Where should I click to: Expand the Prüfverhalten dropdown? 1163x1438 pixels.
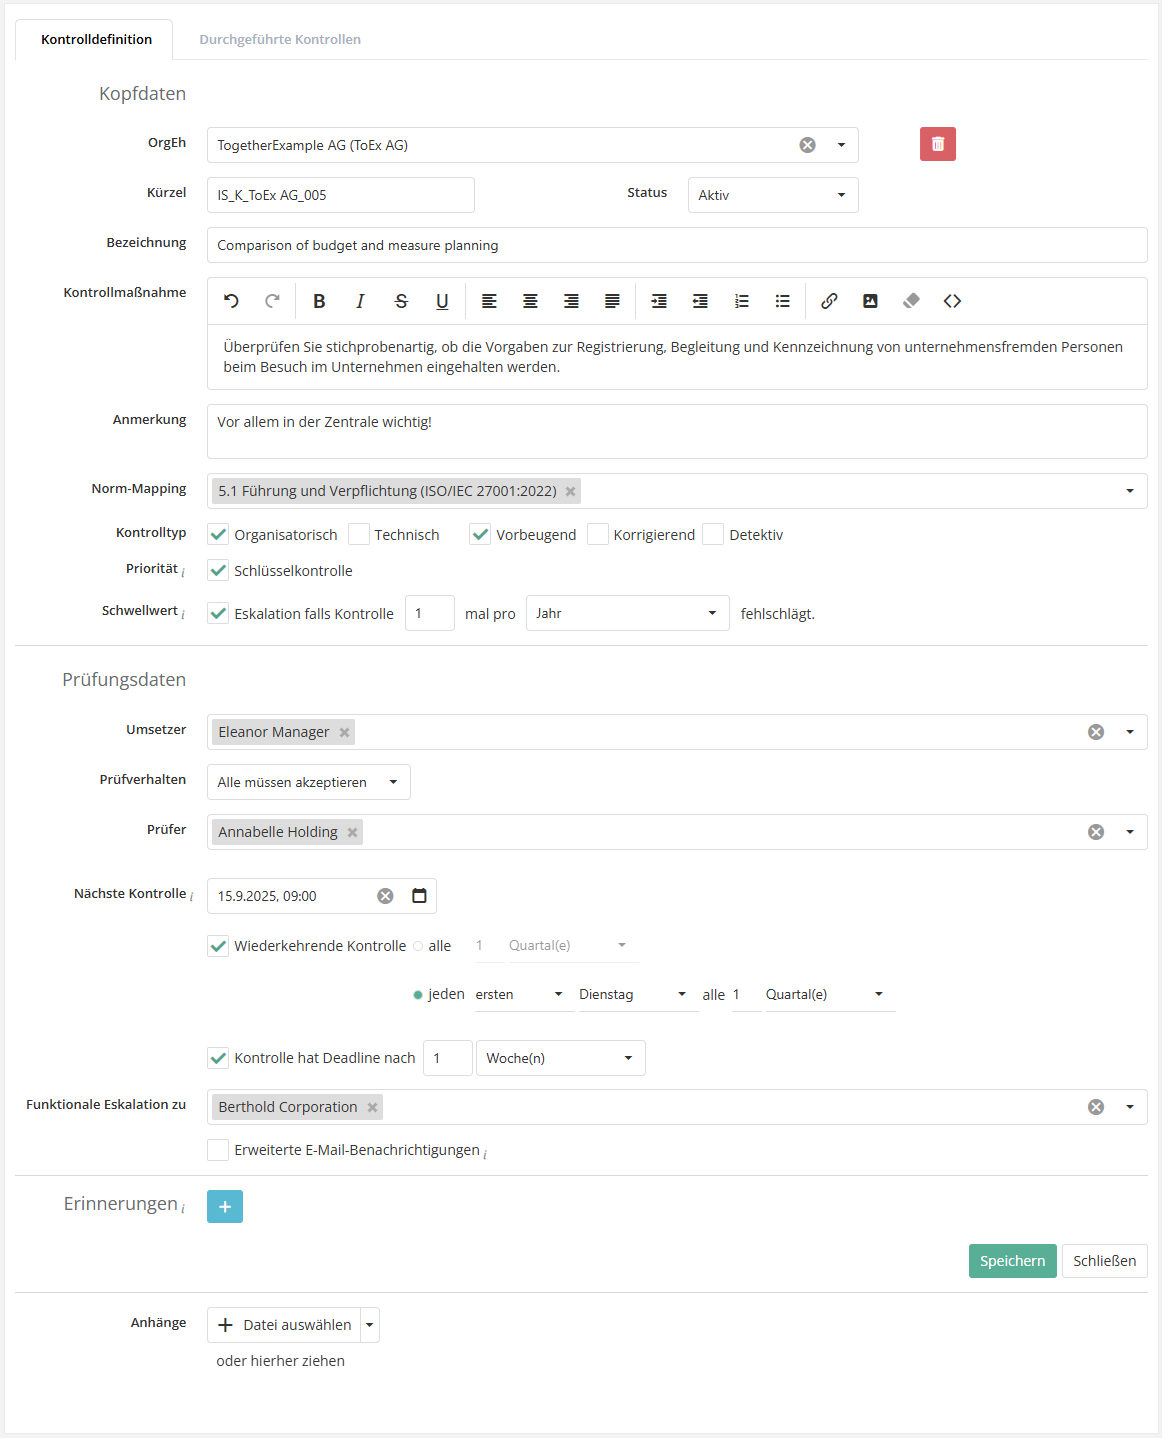[309, 782]
